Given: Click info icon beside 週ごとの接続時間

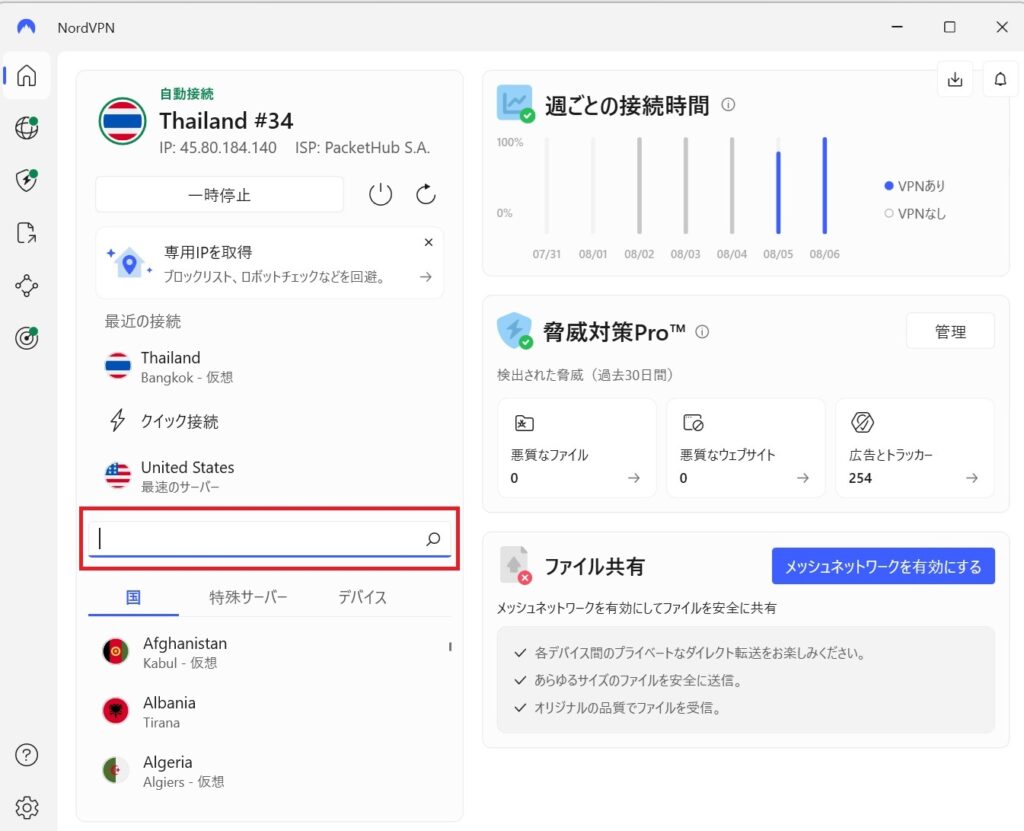Looking at the screenshot, I should pos(728,105).
